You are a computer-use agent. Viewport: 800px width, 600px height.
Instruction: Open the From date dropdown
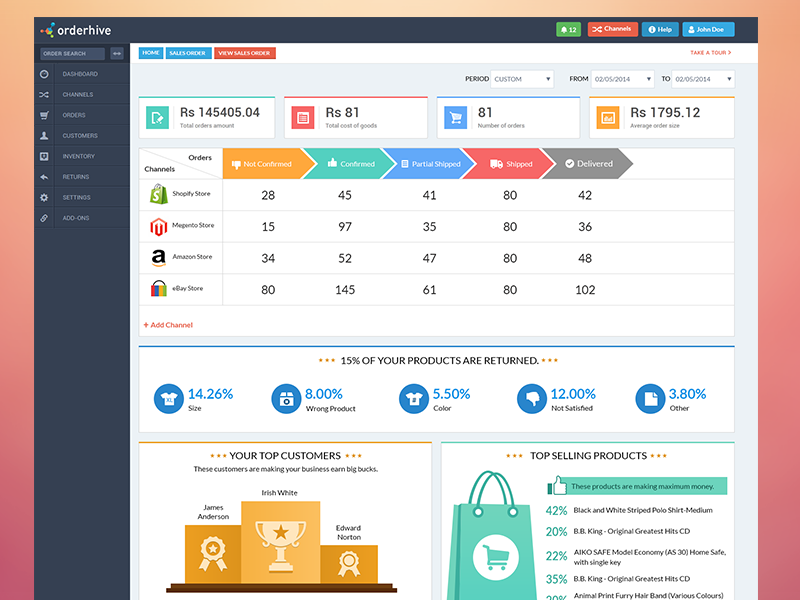[x=622, y=79]
